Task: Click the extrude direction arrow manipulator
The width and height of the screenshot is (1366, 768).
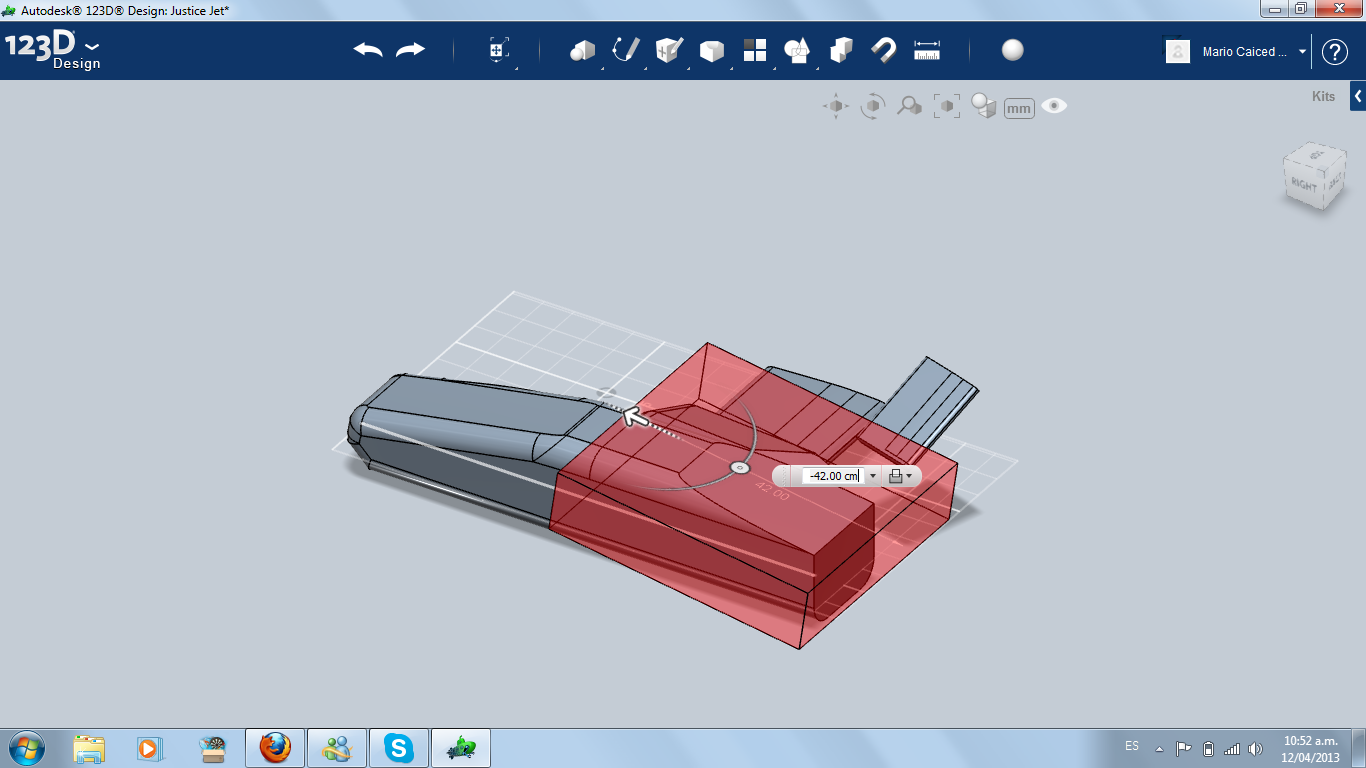Action: [634, 415]
